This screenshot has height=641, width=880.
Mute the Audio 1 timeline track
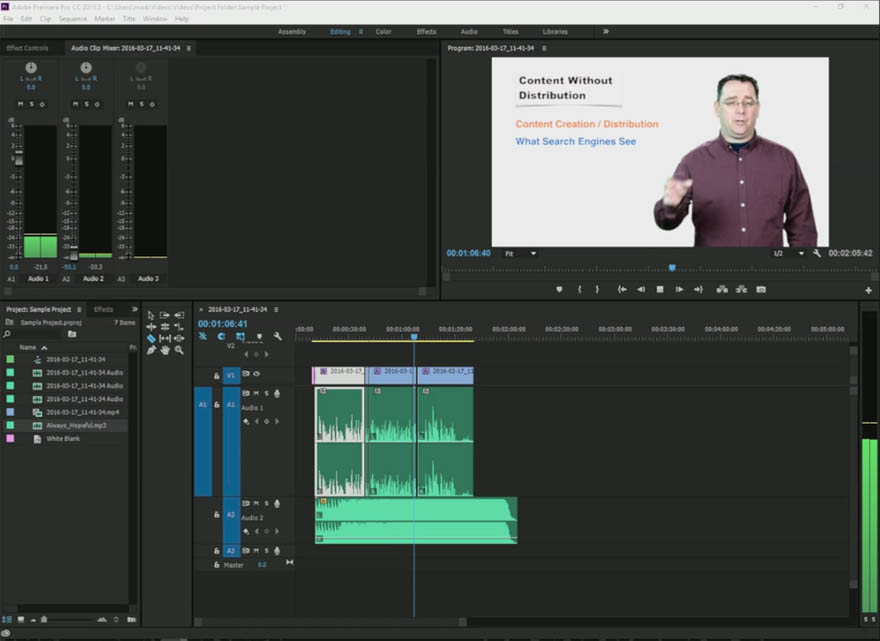coord(256,393)
